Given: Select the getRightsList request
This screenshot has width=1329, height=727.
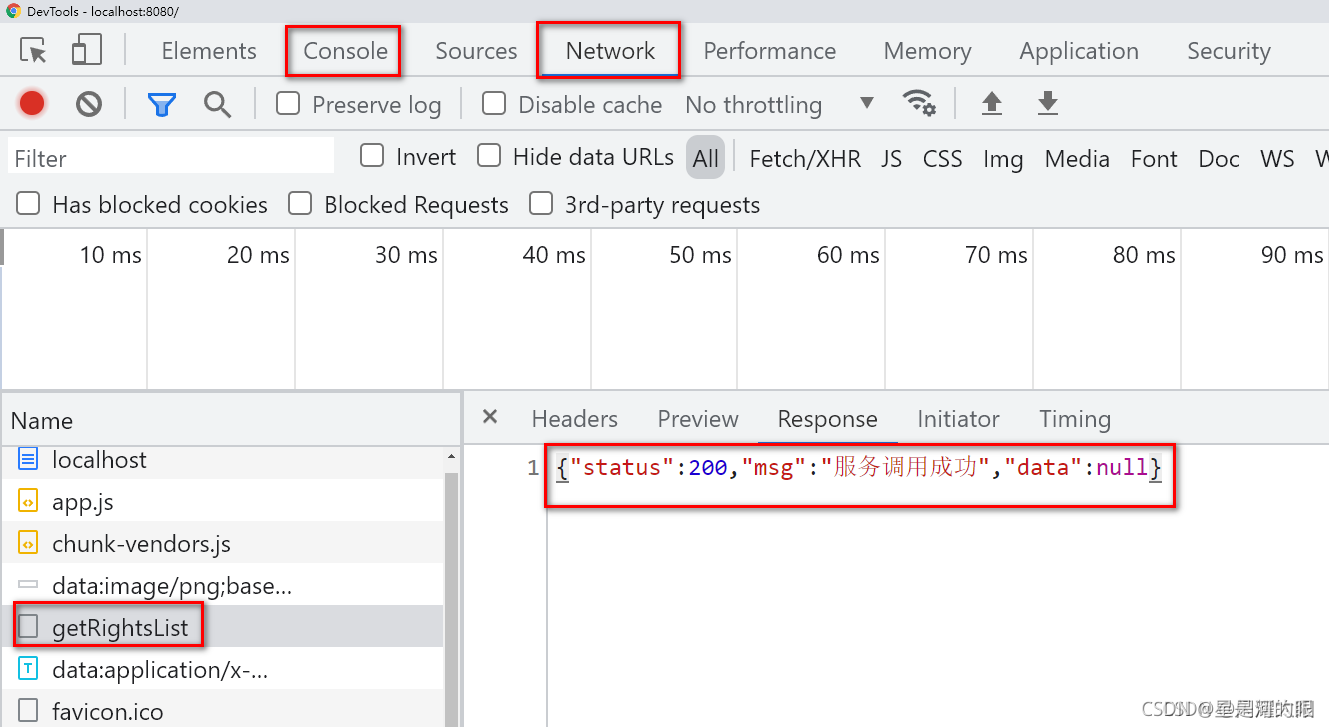Looking at the screenshot, I should pyautogui.click(x=222, y=627).
